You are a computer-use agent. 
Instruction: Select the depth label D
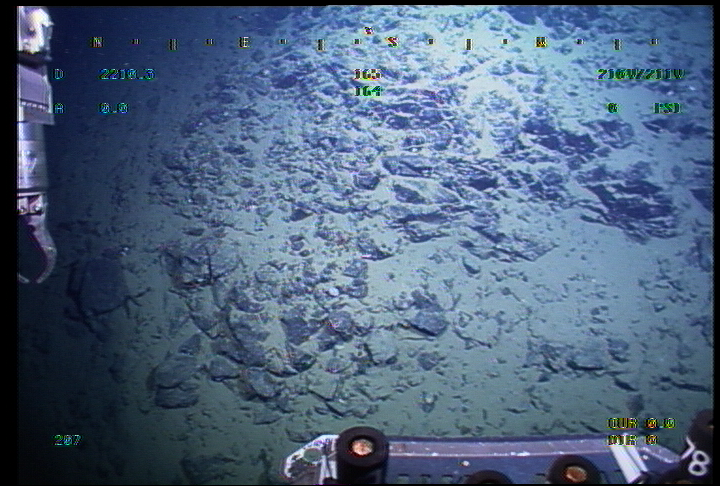point(59,74)
